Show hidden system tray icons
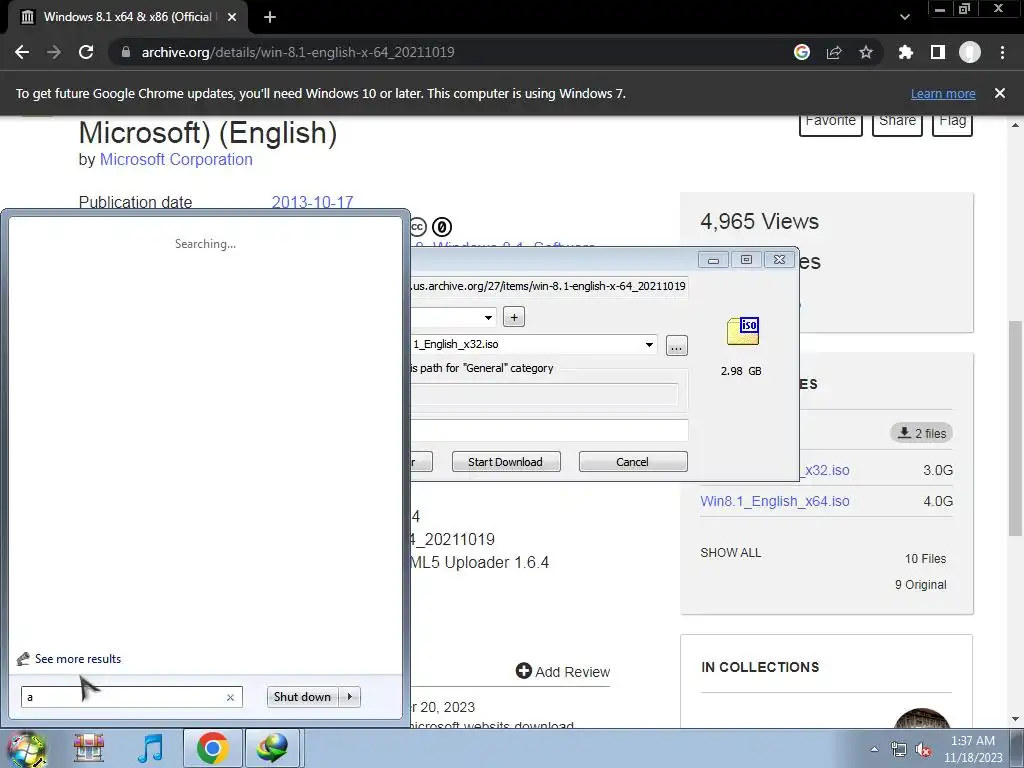This screenshot has height=768, width=1024. coord(874,750)
